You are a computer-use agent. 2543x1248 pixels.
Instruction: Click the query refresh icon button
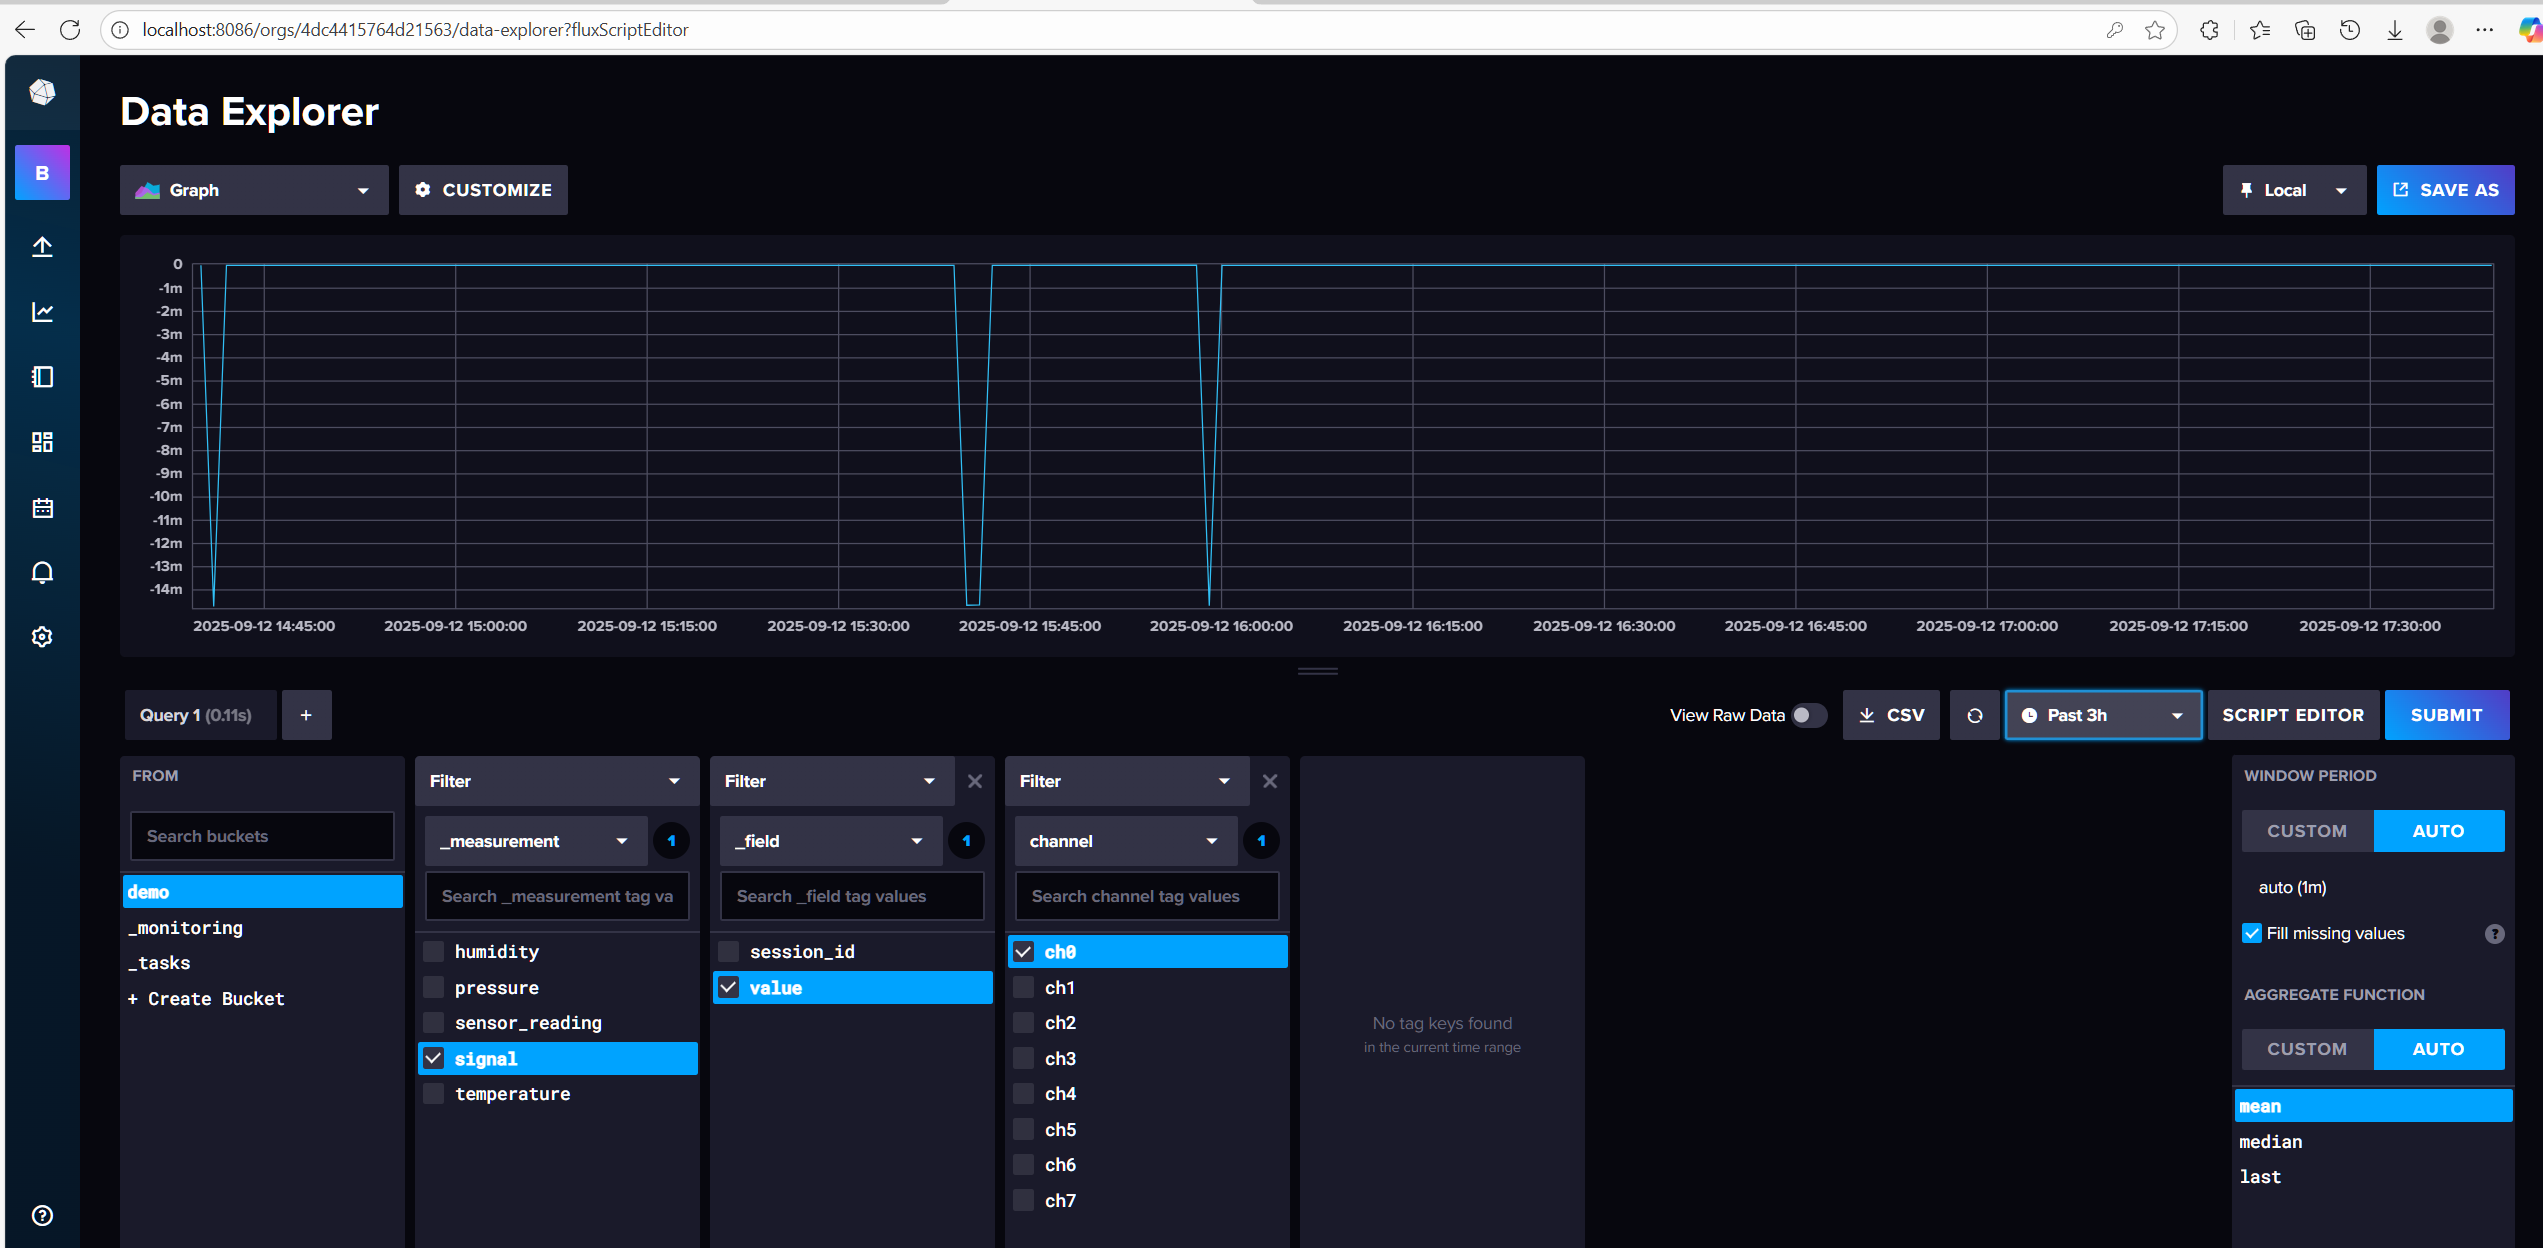click(1974, 715)
